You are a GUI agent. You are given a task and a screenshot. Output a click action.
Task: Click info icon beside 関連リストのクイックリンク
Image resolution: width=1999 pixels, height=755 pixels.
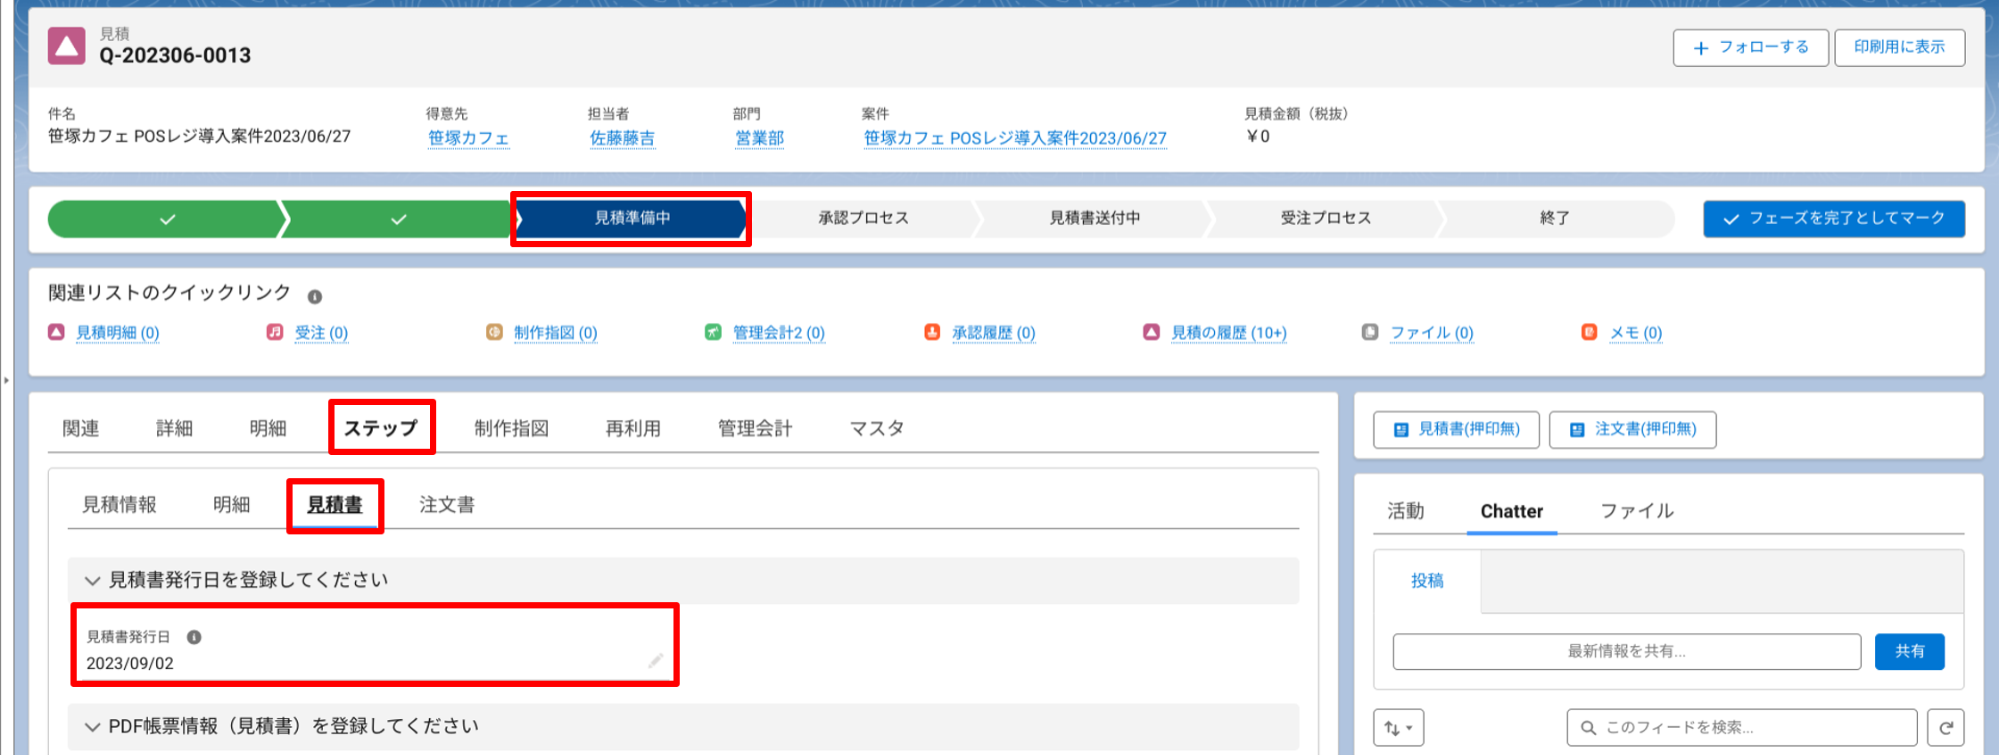click(315, 297)
